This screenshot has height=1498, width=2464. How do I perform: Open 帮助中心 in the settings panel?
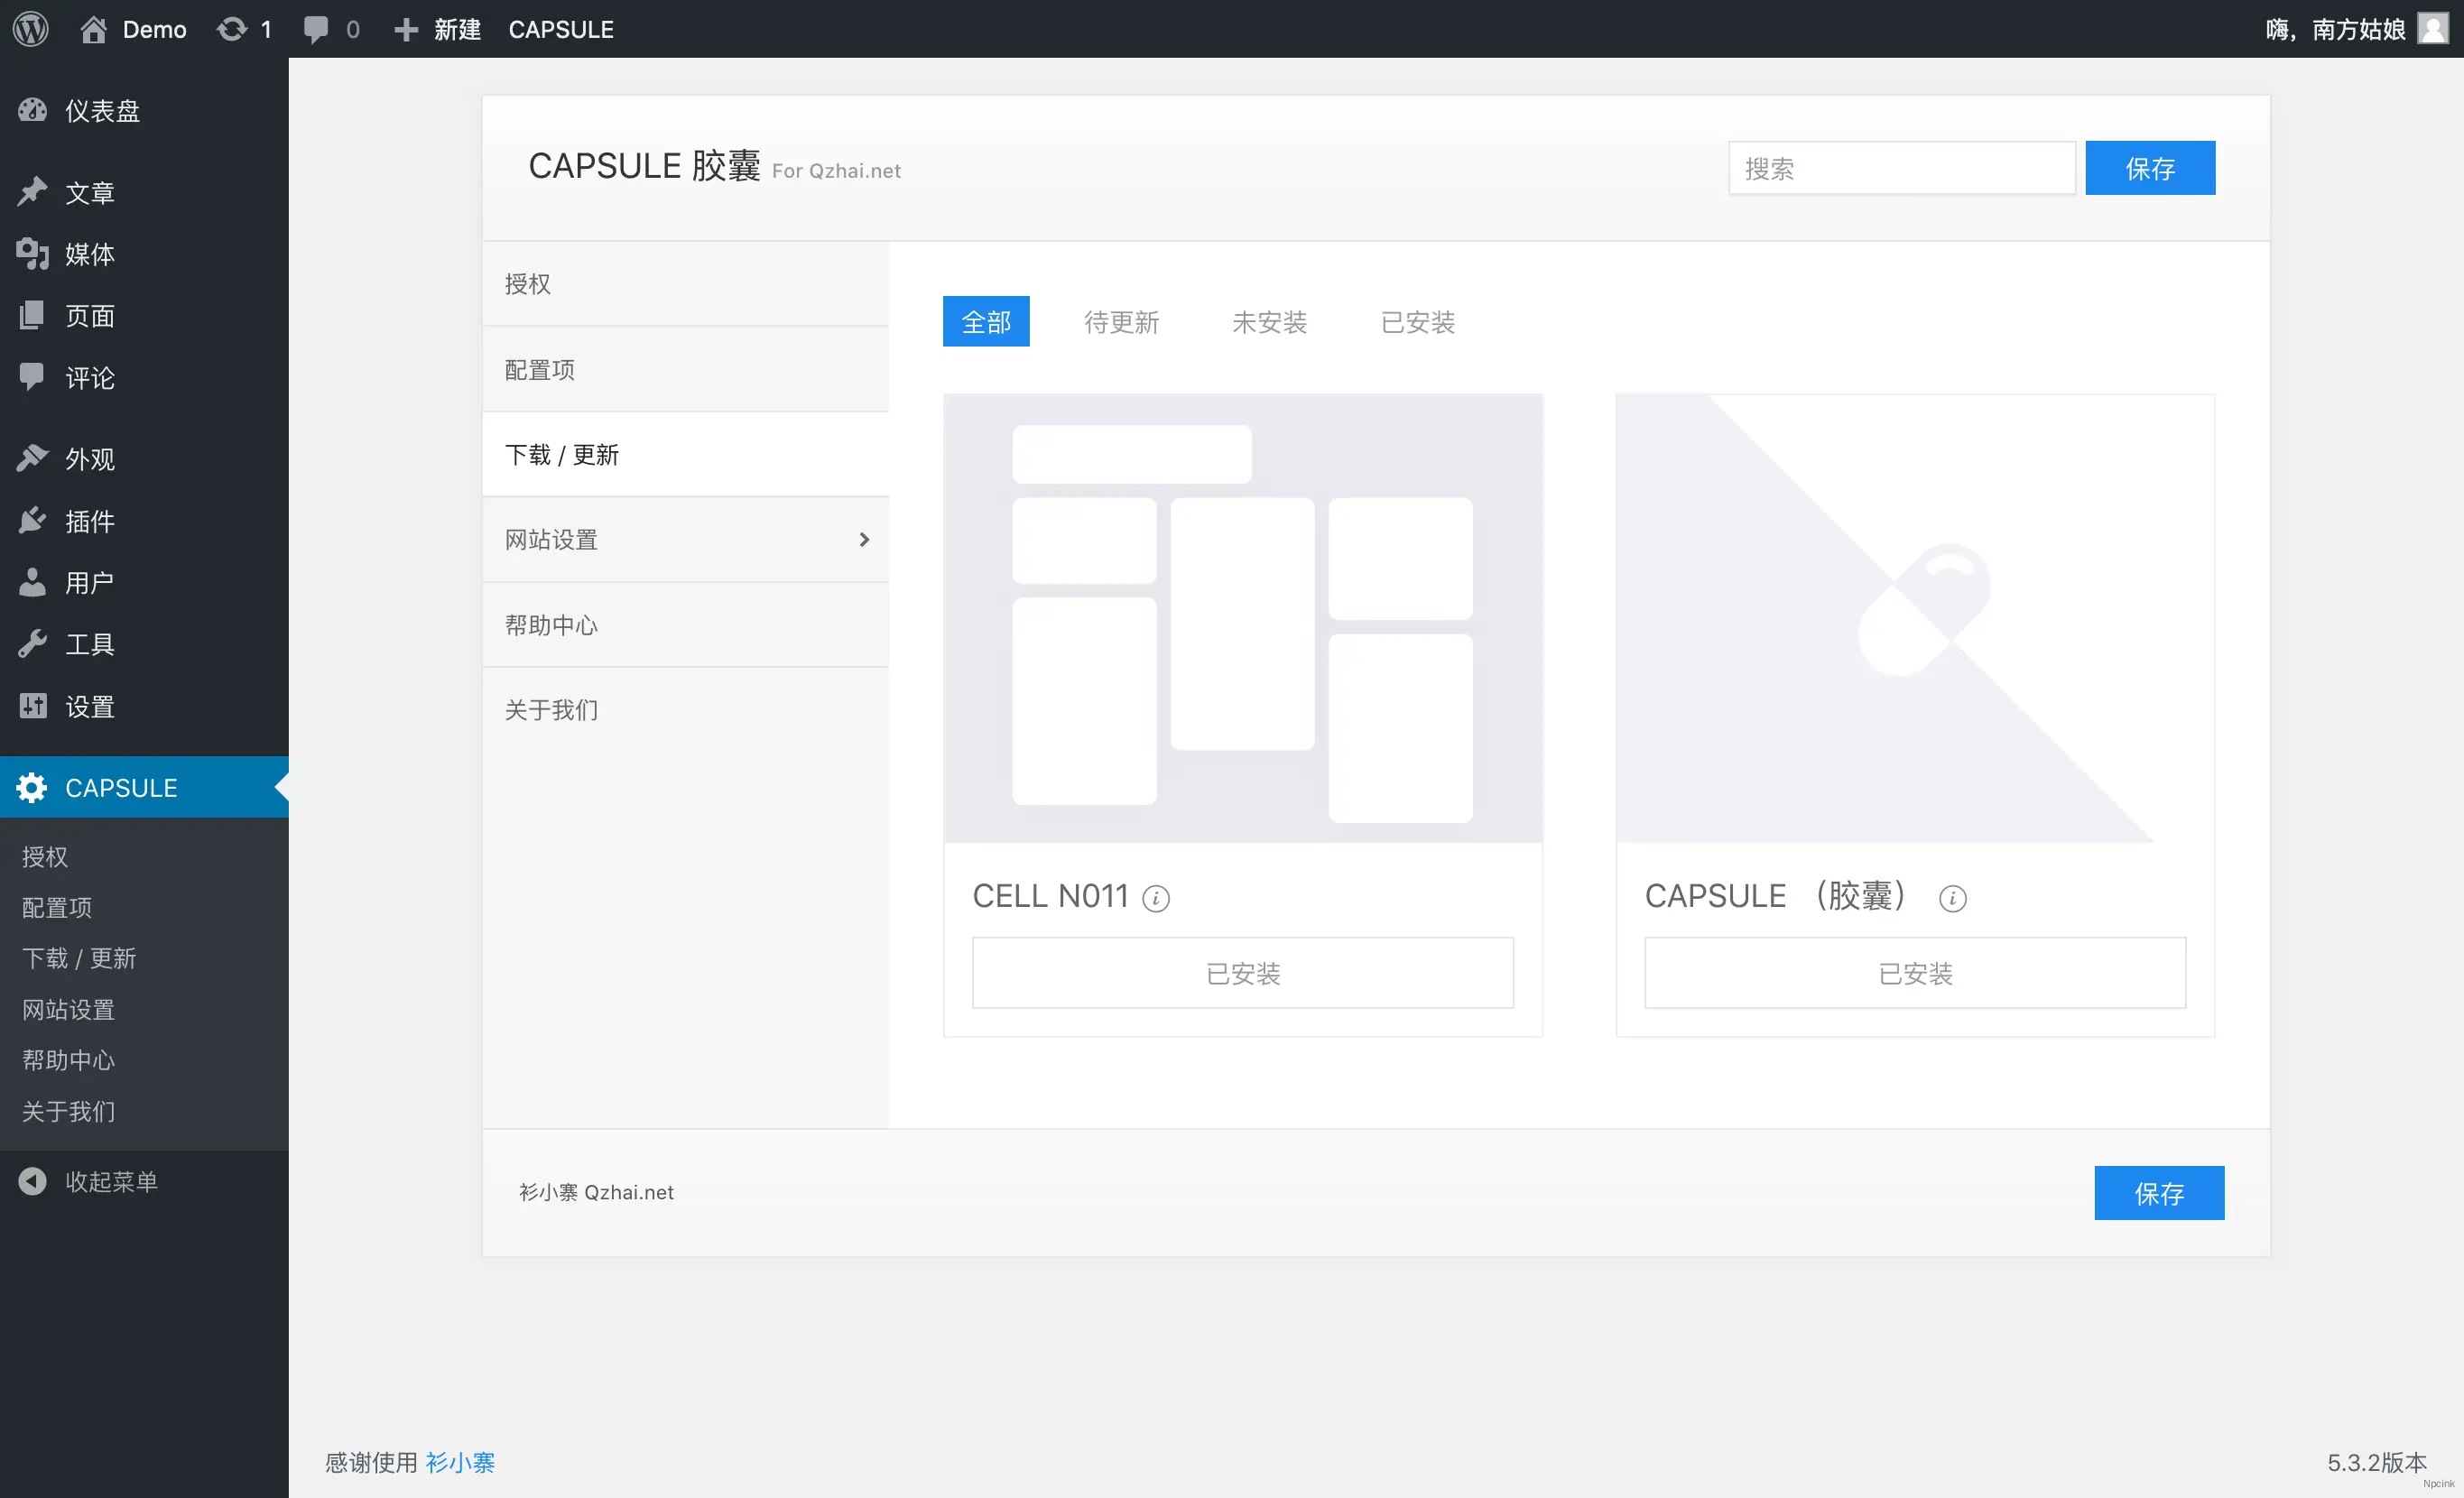pyautogui.click(x=551, y=625)
